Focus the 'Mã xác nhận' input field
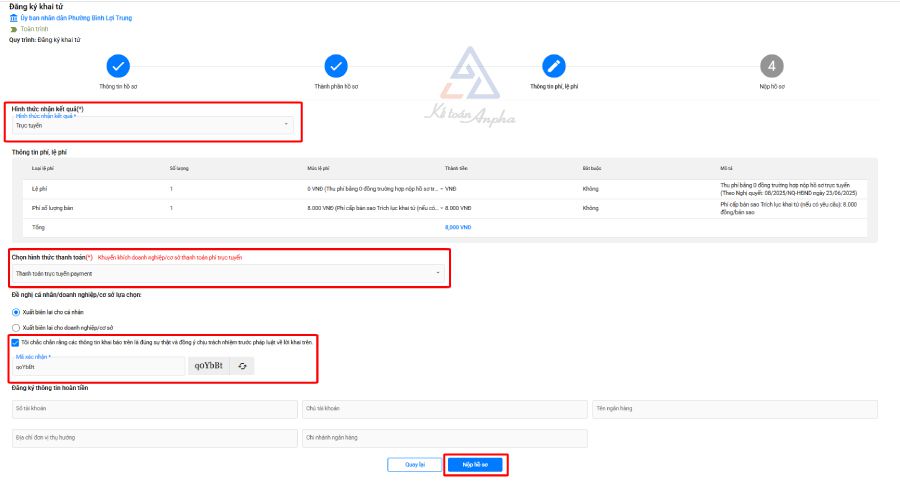The width and height of the screenshot is (900, 482). point(98,367)
